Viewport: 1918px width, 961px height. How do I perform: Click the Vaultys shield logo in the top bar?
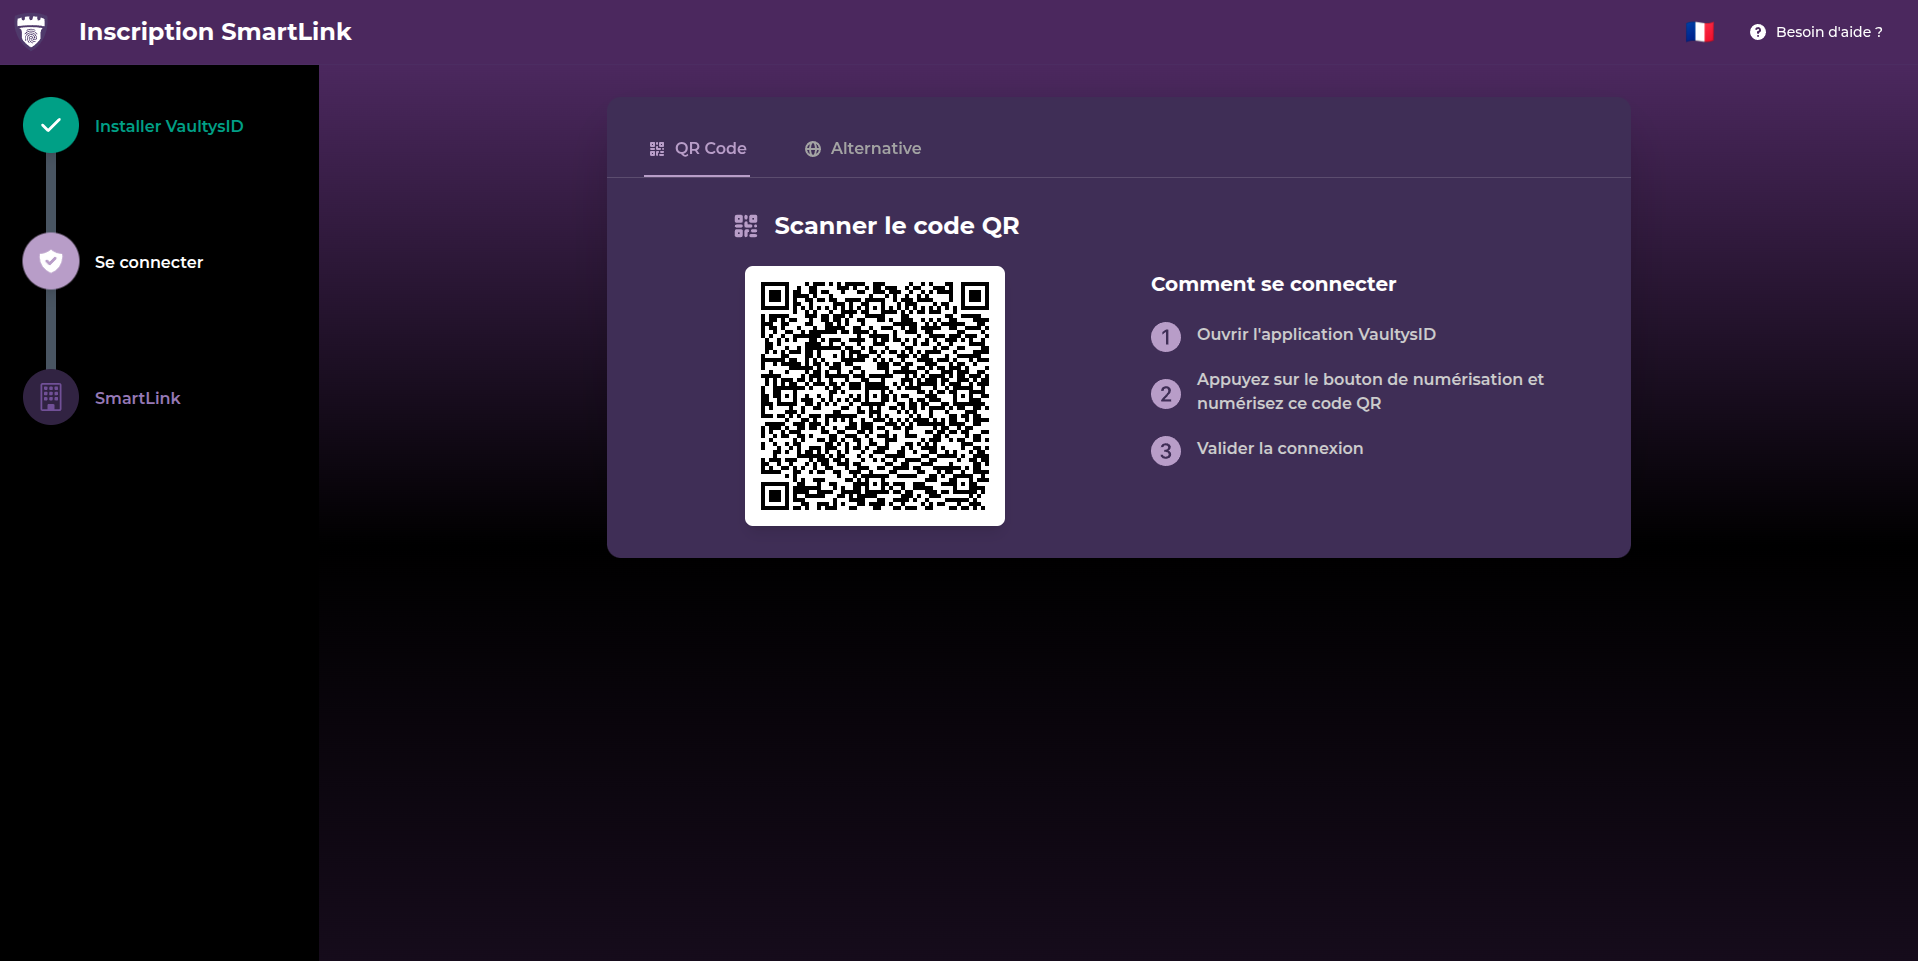[x=31, y=31]
